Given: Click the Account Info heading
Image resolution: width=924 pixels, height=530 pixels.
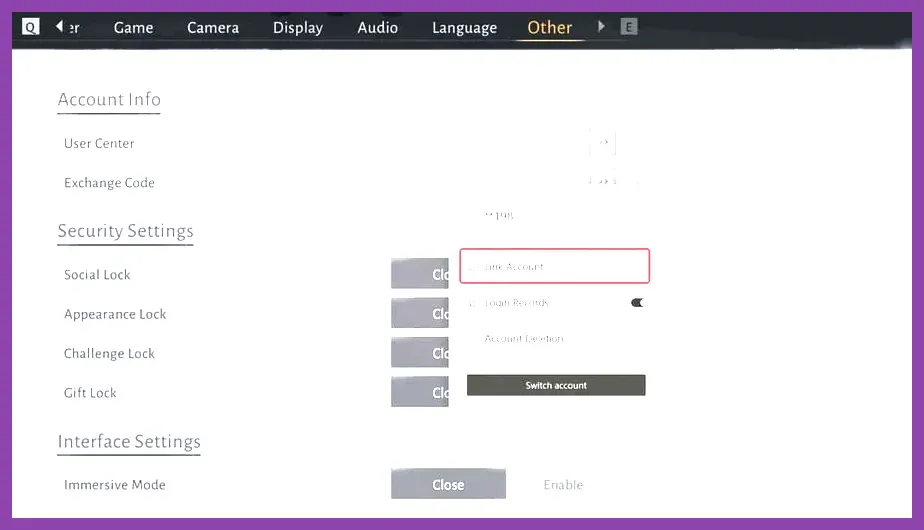Looking at the screenshot, I should point(109,99).
